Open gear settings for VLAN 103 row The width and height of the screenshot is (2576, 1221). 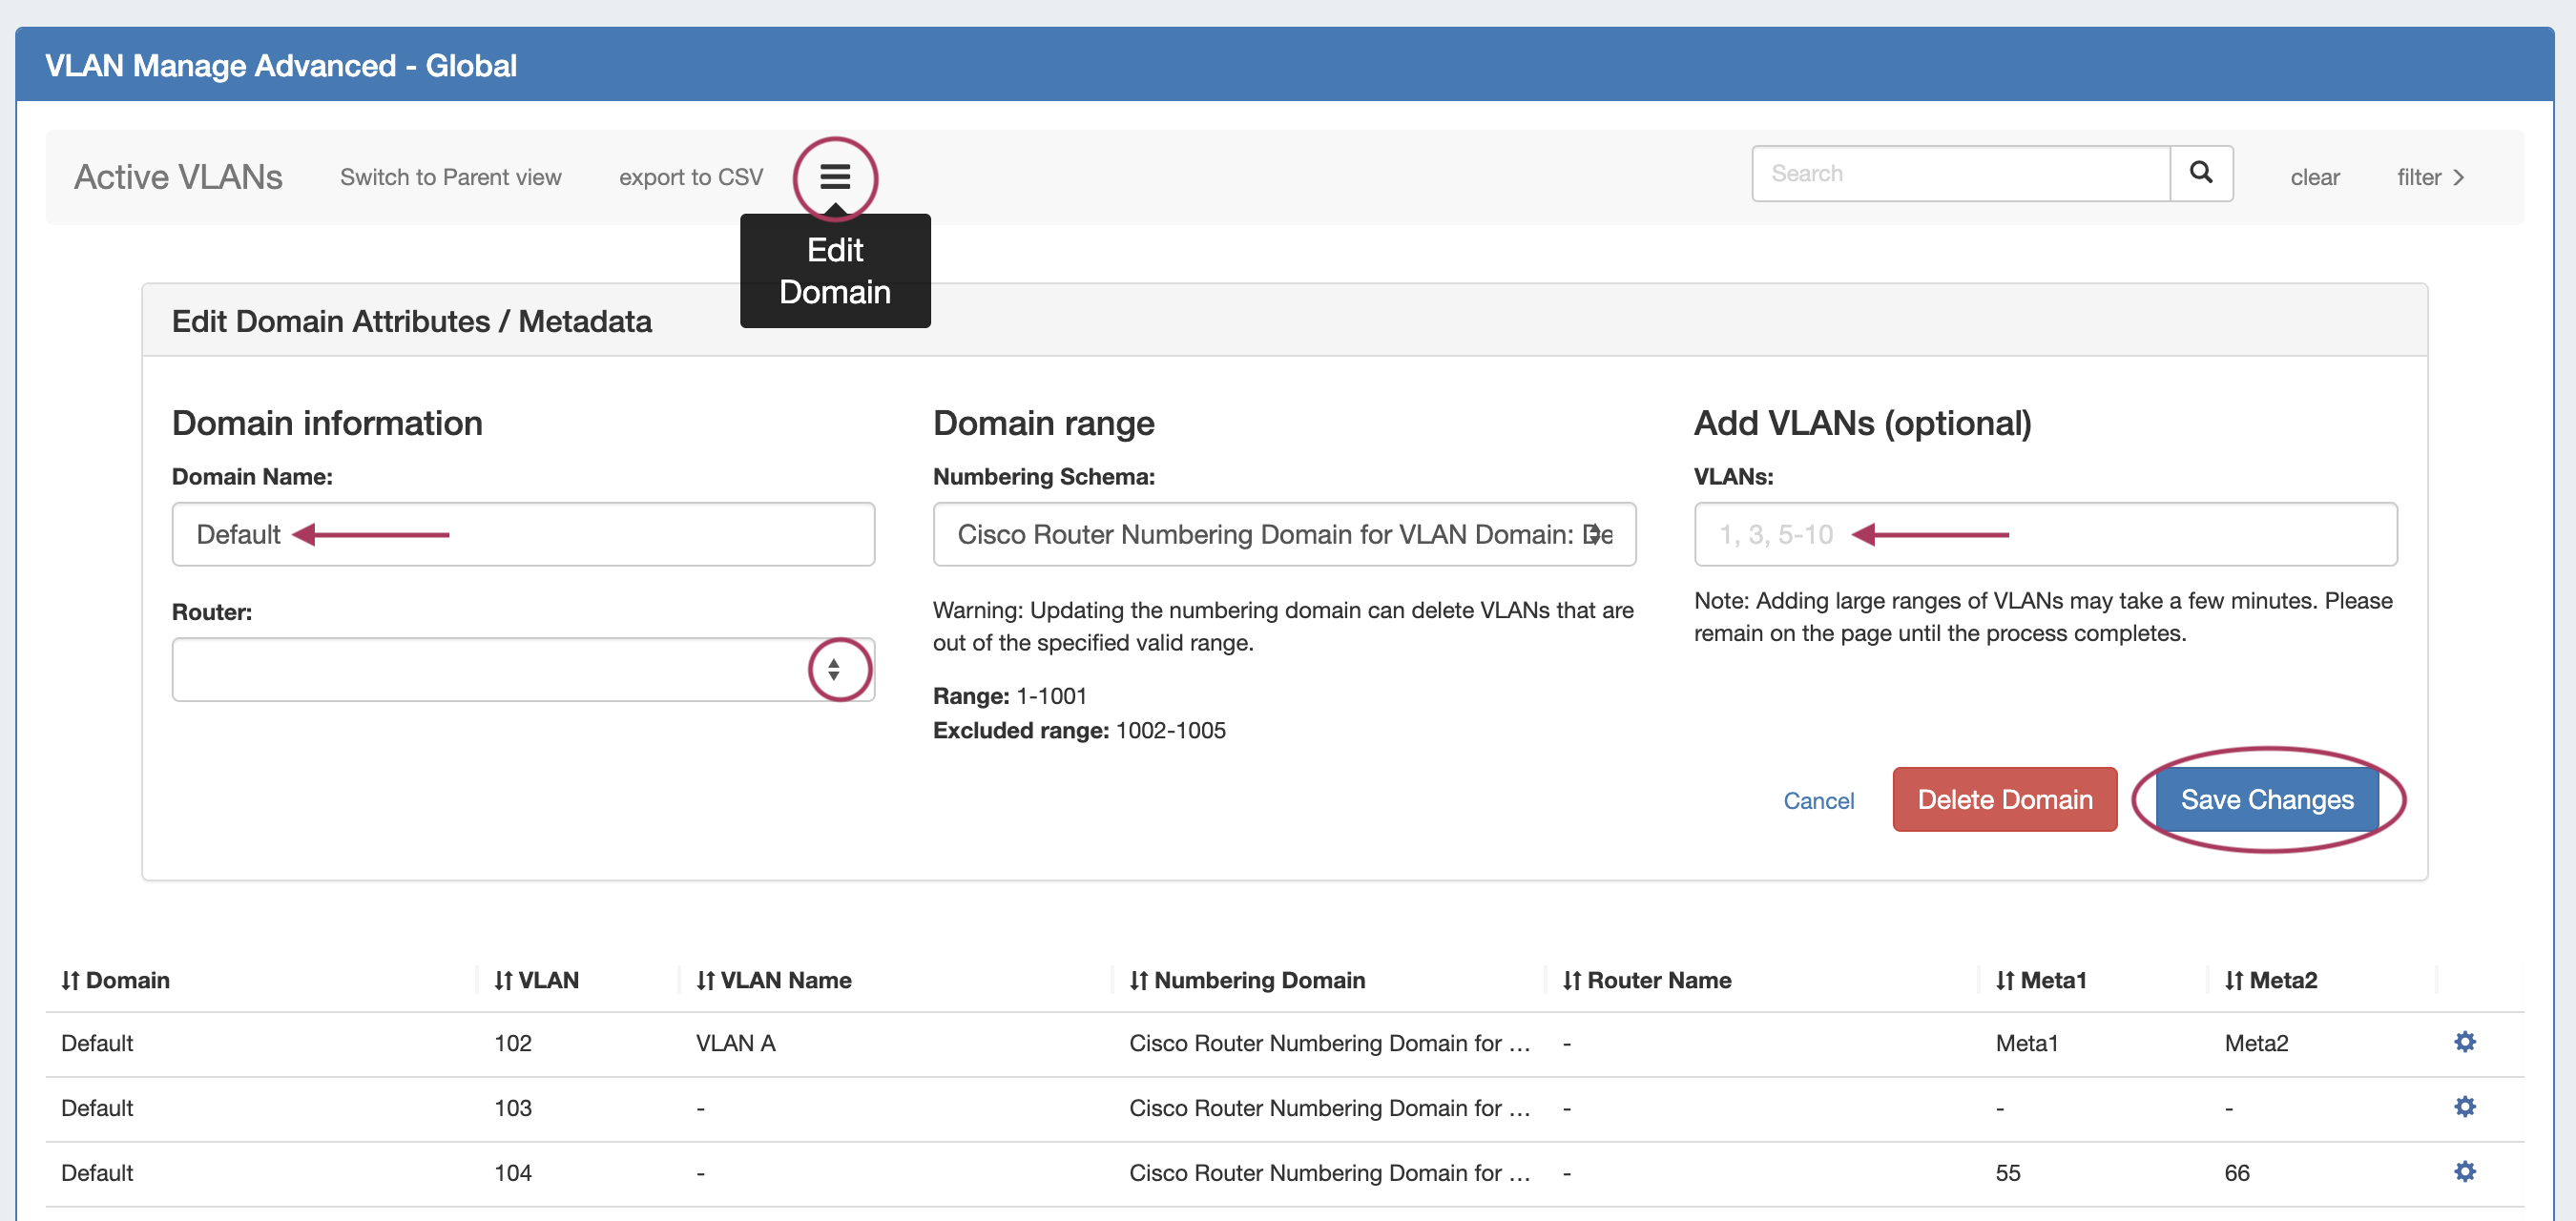(2464, 1107)
